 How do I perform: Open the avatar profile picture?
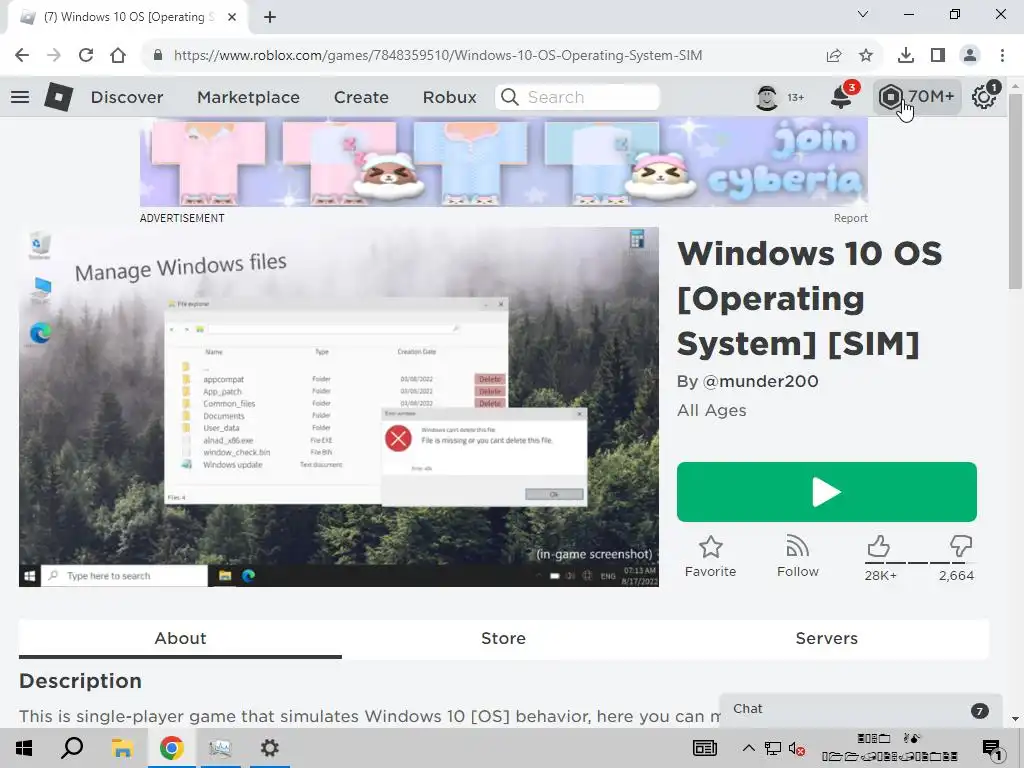click(x=767, y=97)
